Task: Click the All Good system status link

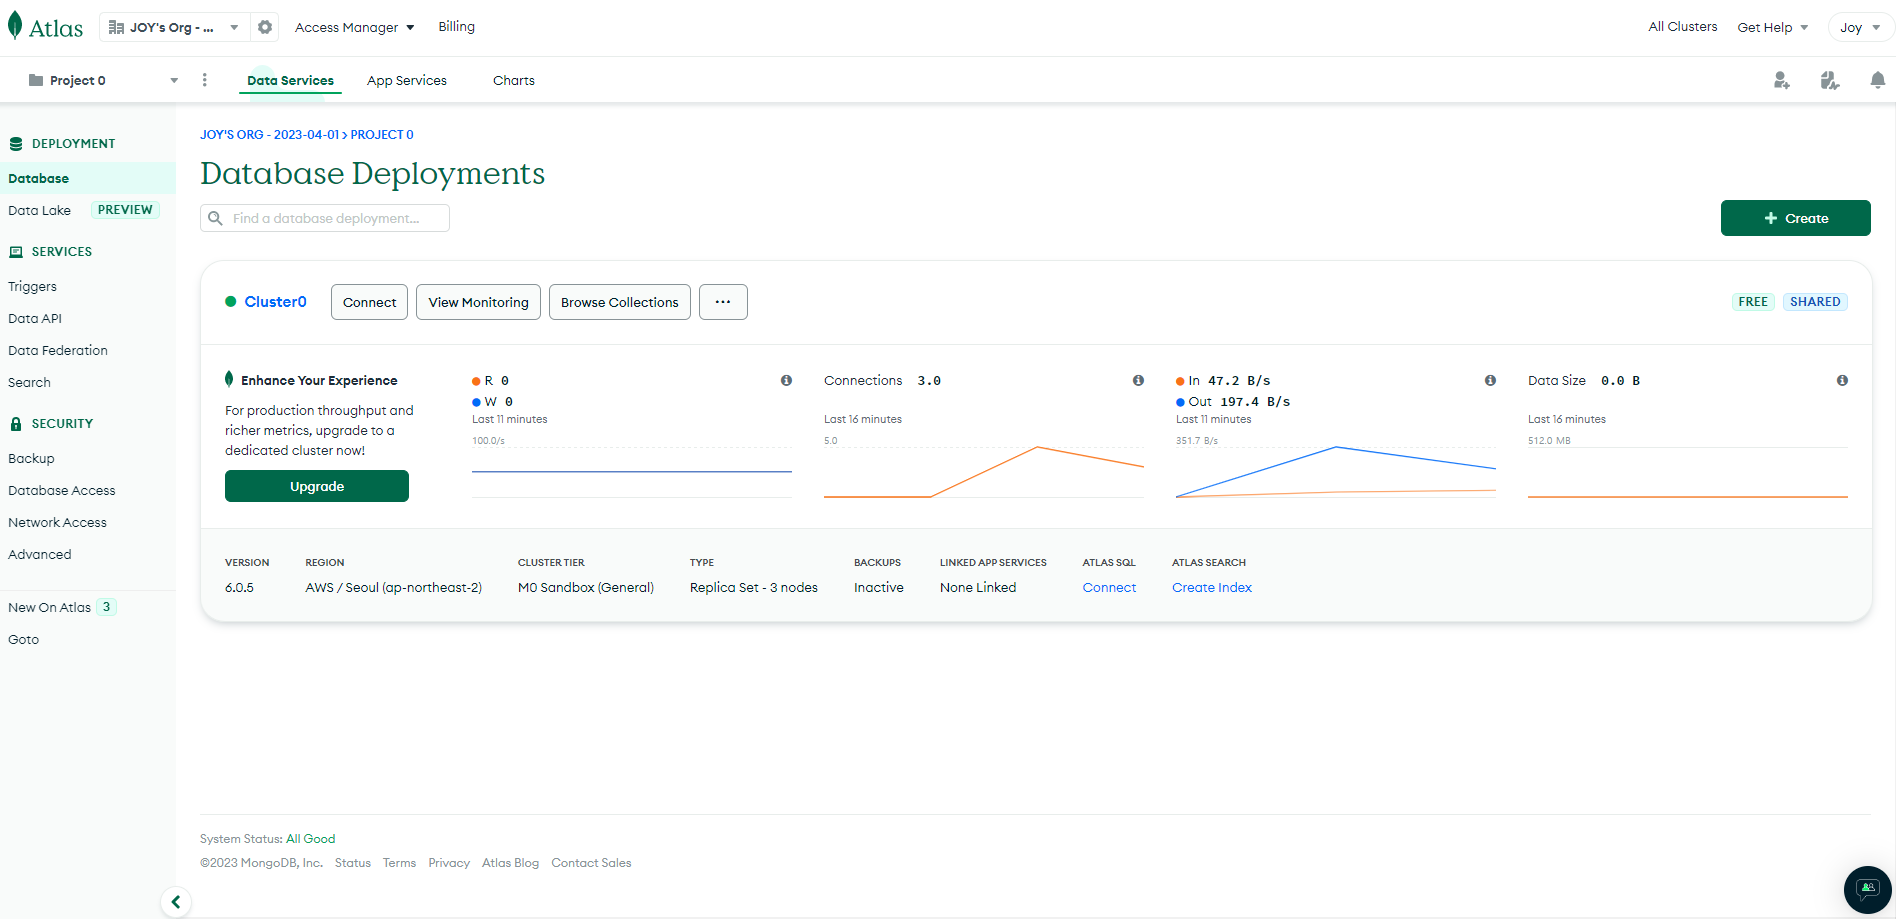Action: (x=311, y=839)
